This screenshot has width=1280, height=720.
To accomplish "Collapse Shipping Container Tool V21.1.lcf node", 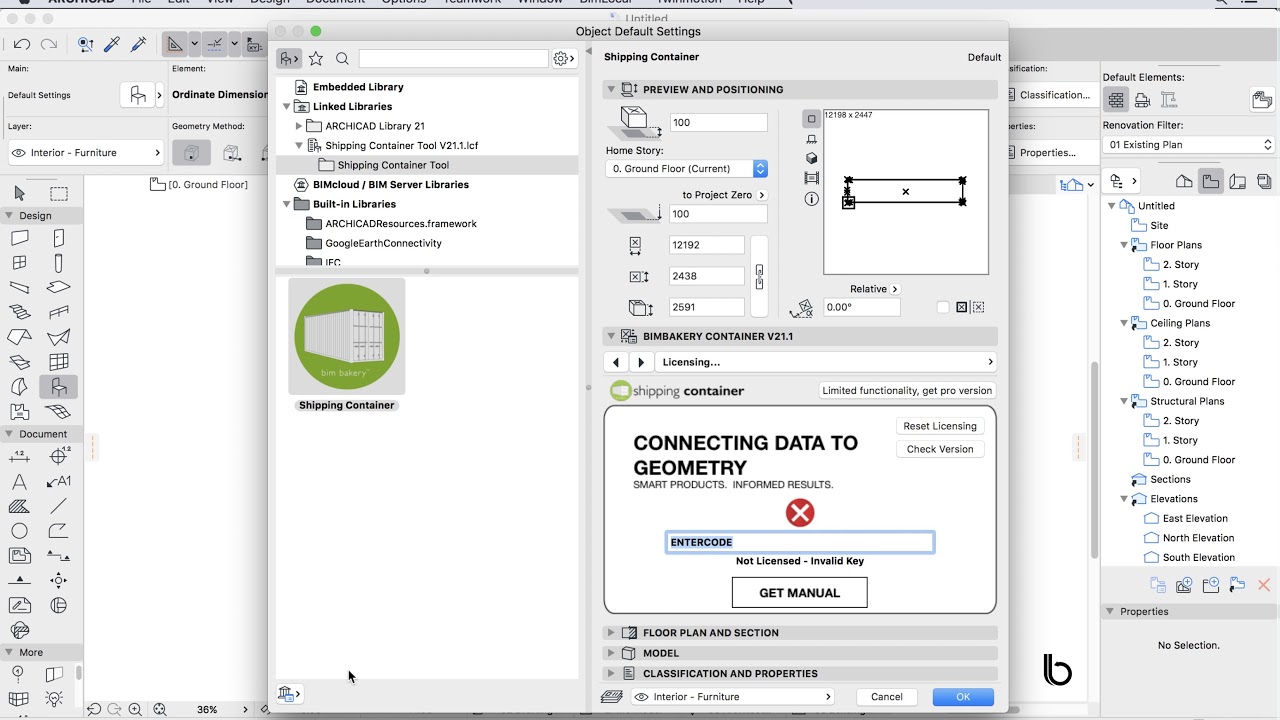I will point(299,145).
